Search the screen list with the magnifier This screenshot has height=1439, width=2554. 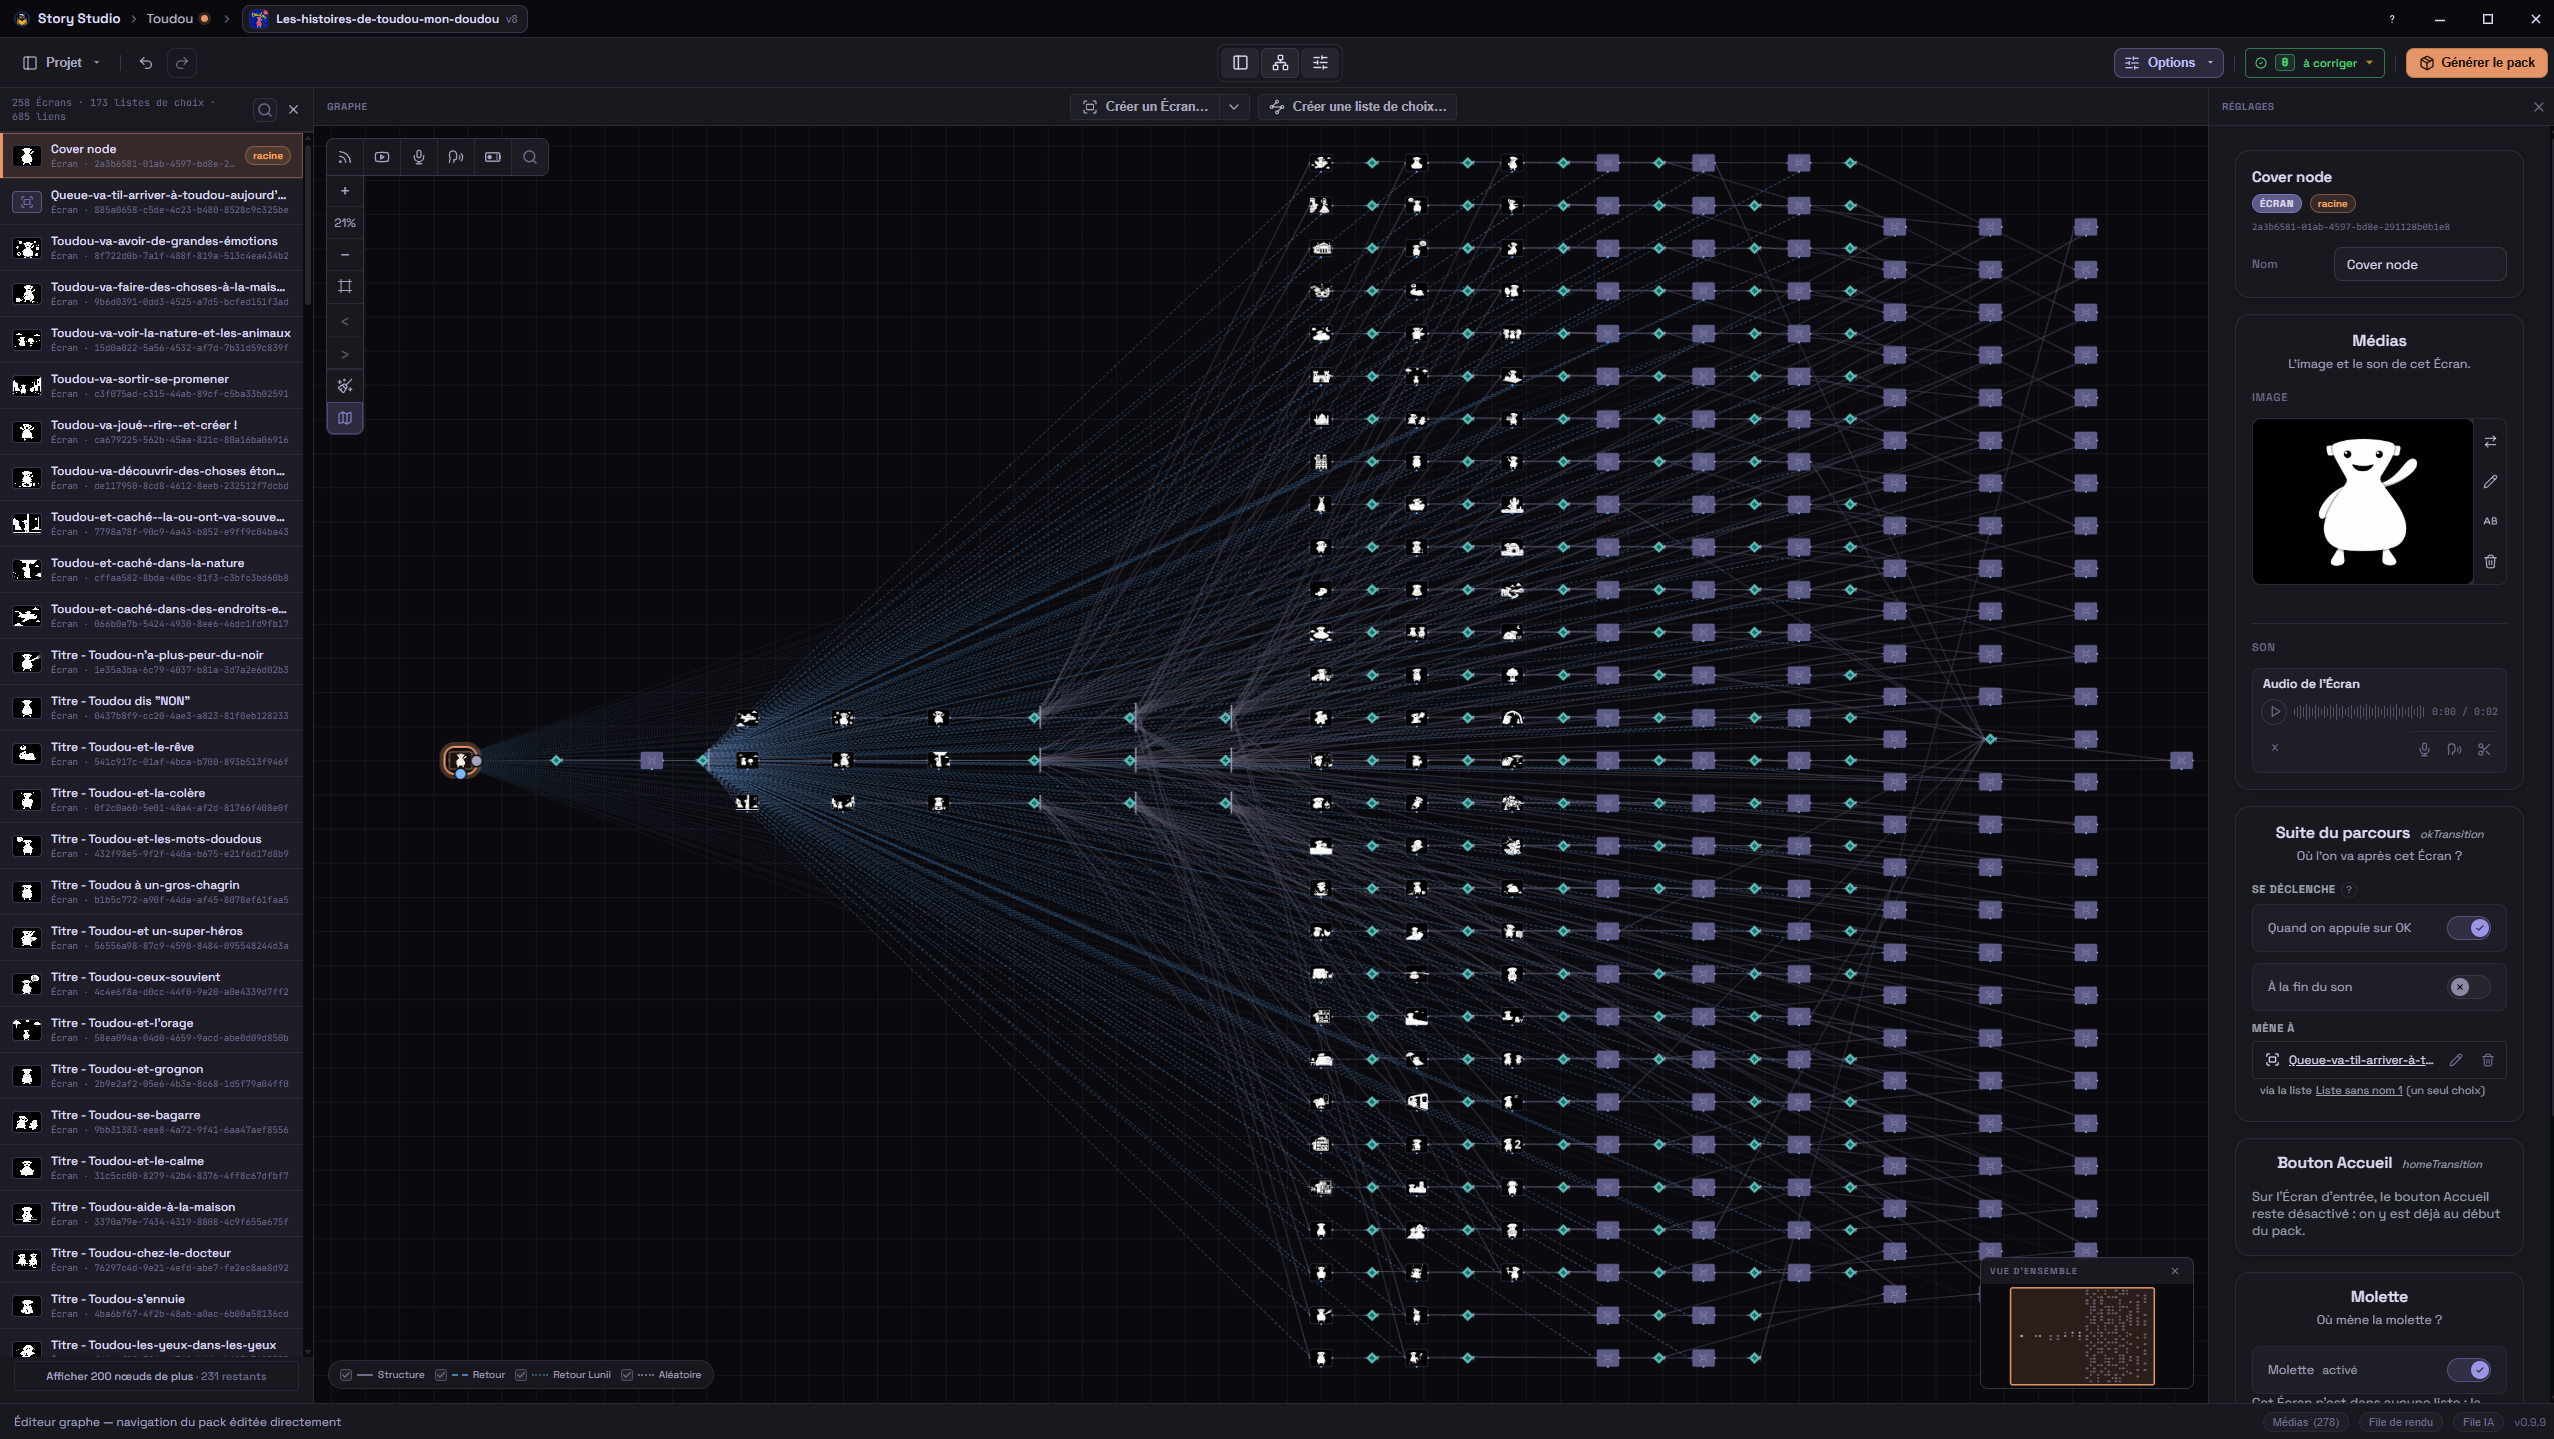click(x=265, y=110)
